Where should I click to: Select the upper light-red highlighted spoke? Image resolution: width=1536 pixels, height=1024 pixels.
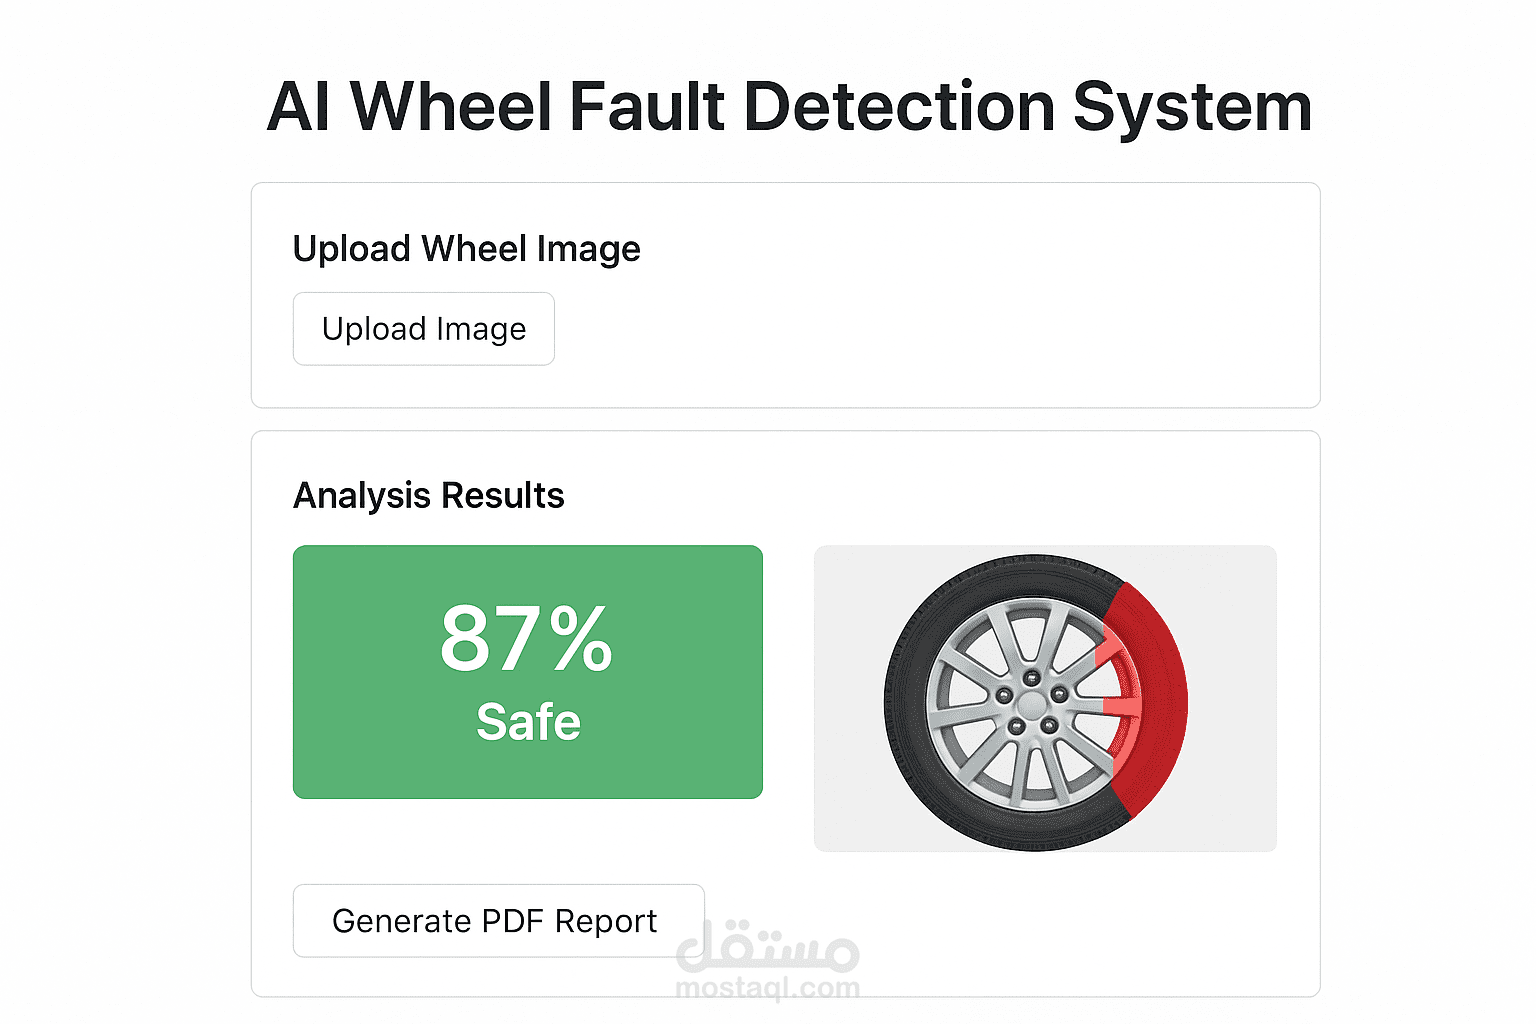click(1107, 652)
